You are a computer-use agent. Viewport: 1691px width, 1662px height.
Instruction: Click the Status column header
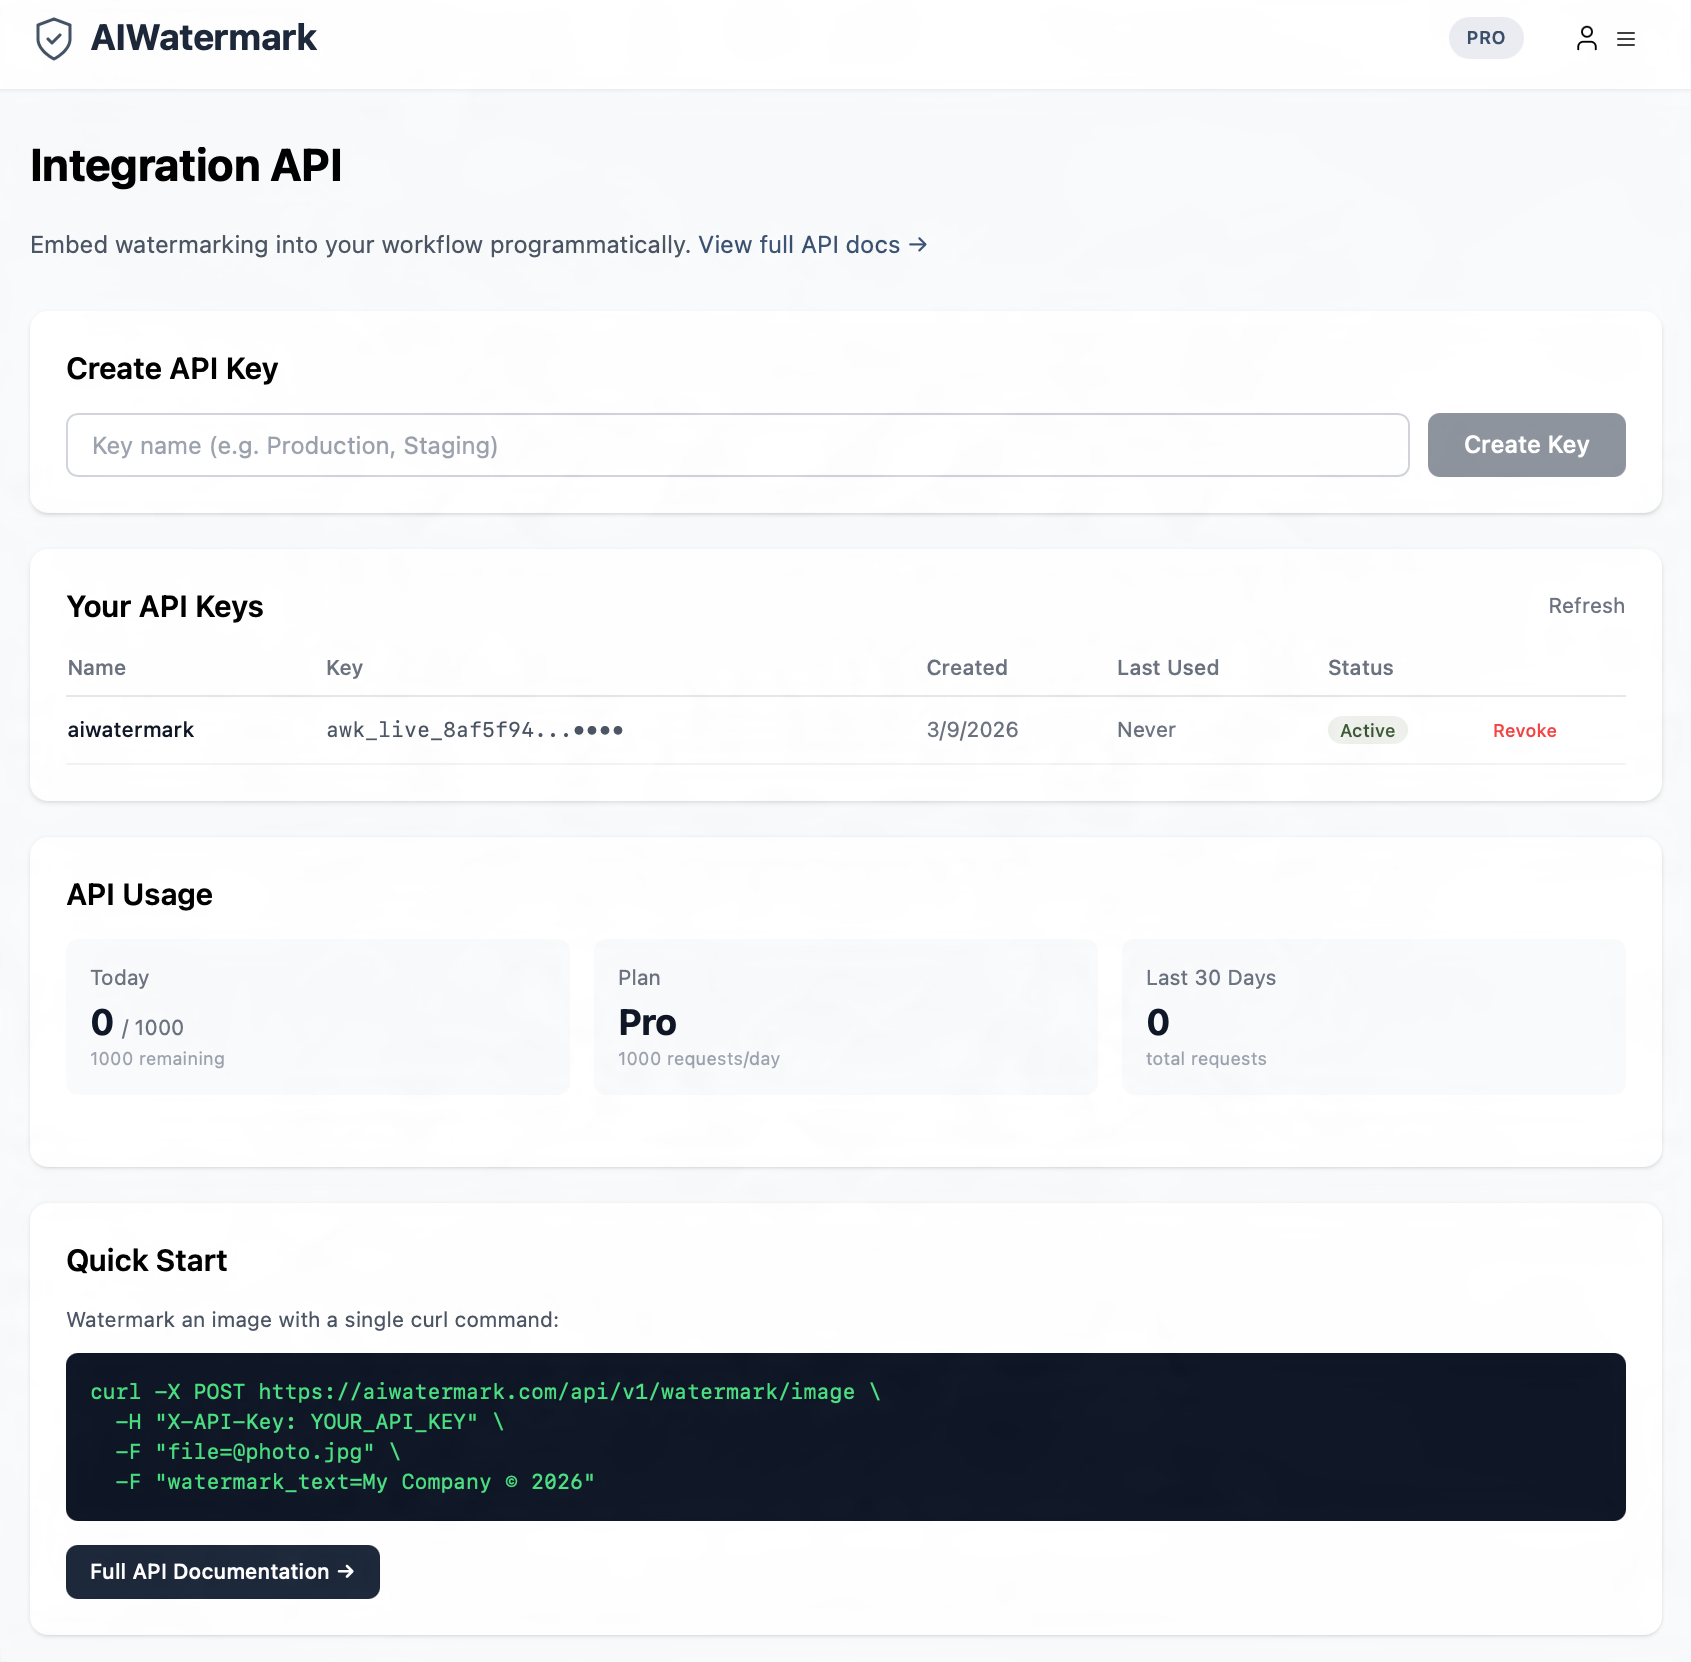1360,668
